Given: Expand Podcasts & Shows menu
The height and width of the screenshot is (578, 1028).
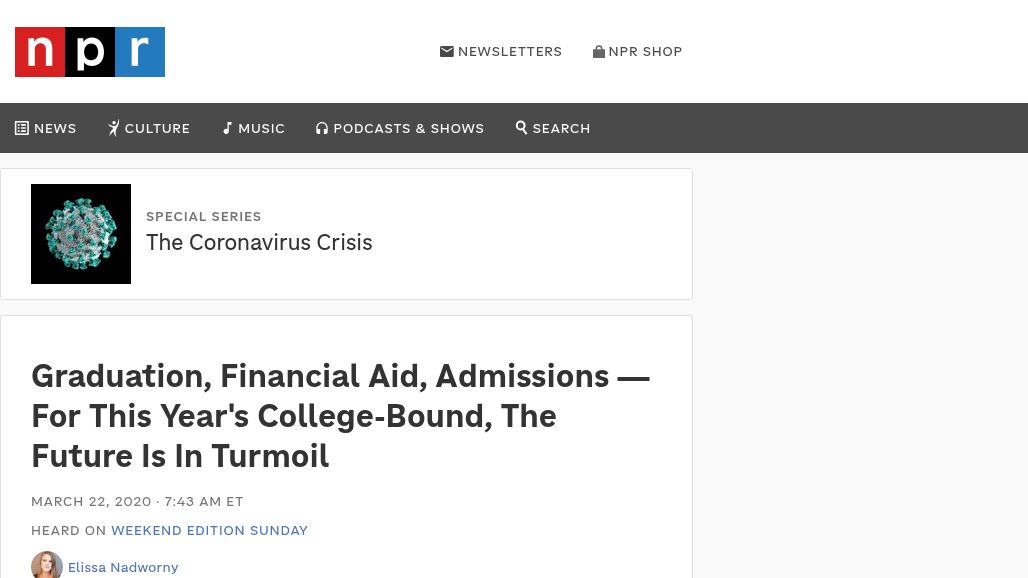Looking at the screenshot, I should [x=408, y=129].
